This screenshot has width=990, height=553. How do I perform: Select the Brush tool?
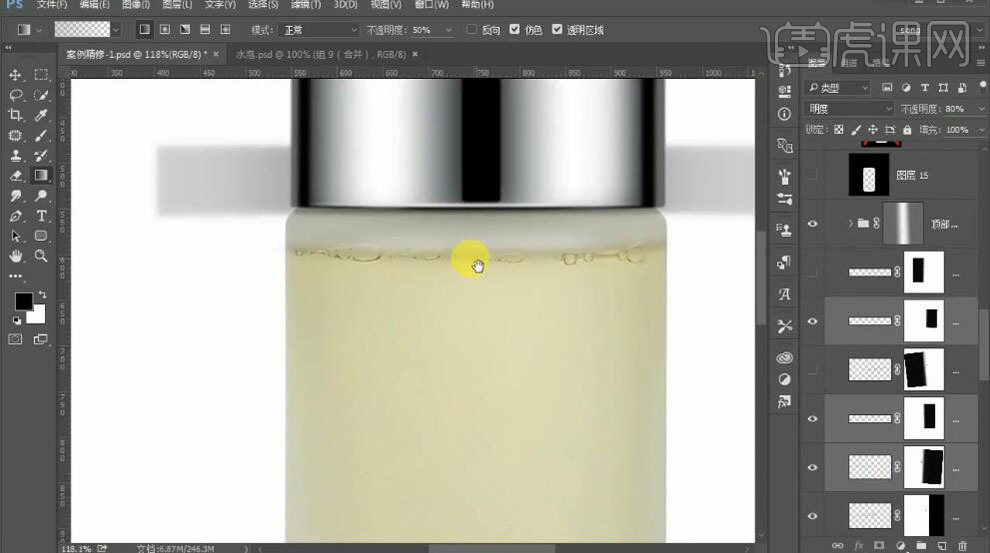click(x=41, y=136)
